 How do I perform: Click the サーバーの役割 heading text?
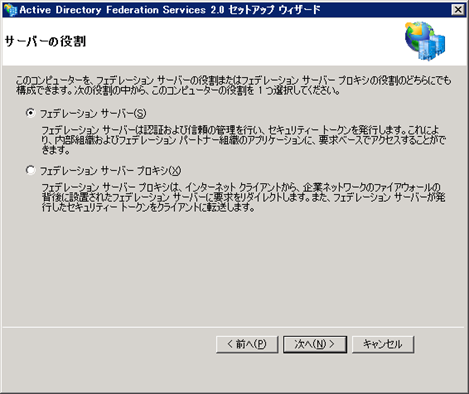coord(46,42)
